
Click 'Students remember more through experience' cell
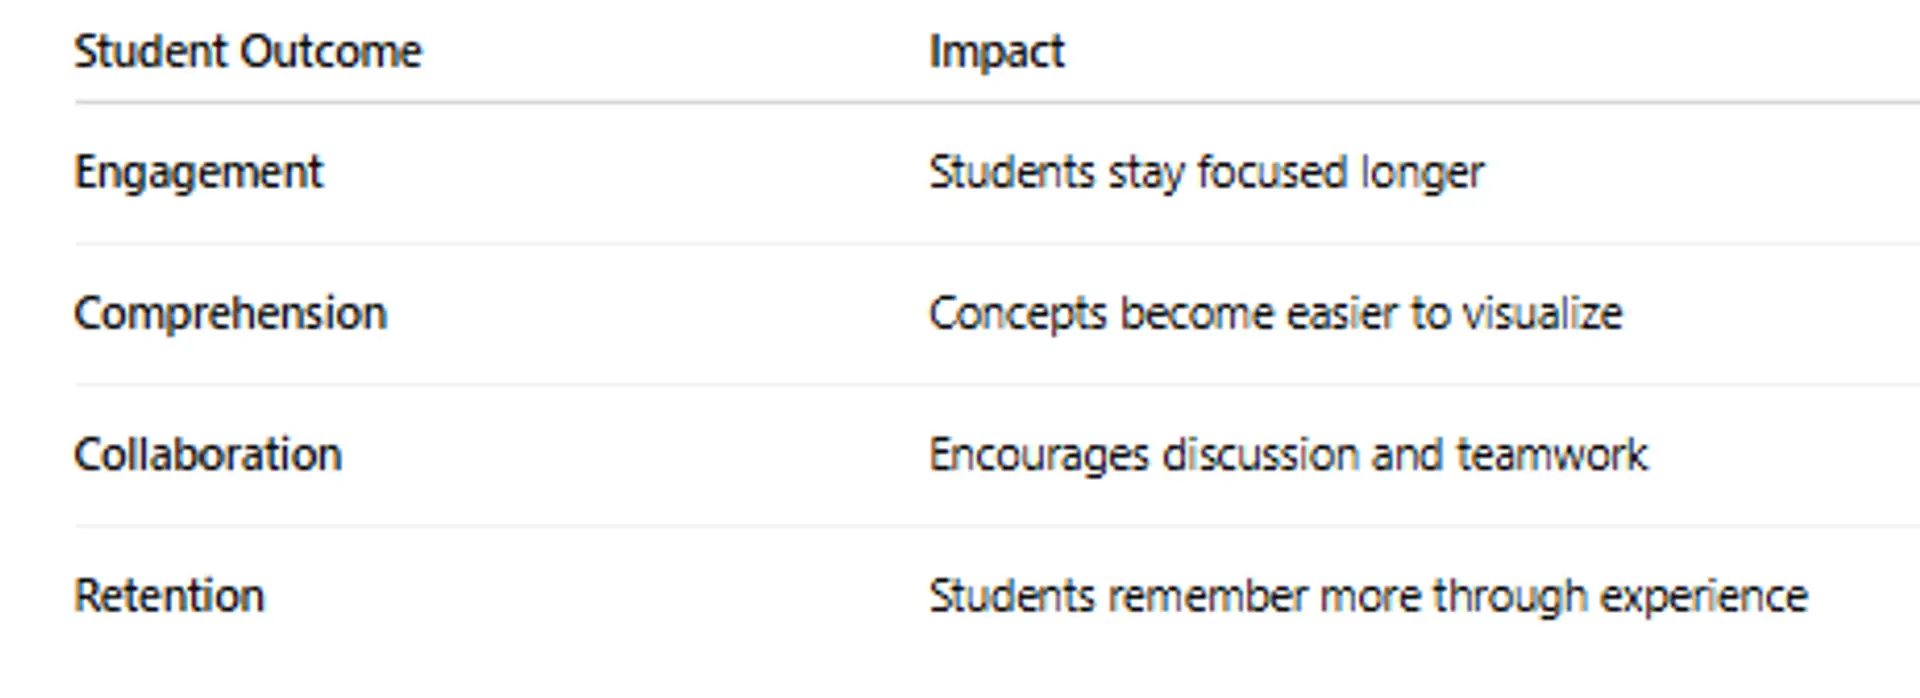tap(1368, 596)
